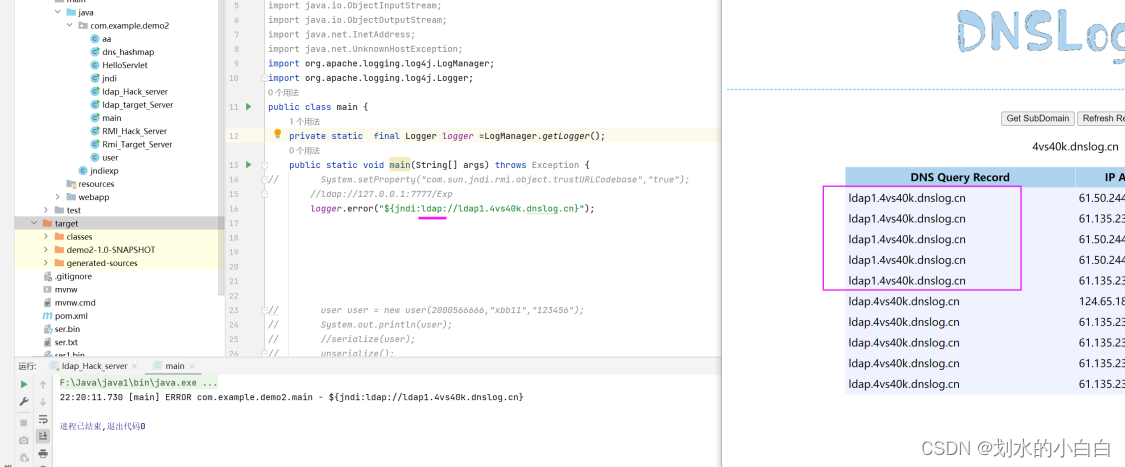Place cursor on logger.error line 16
Viewport: 1125px width, 467px height.
pyautogui.click(x=453, y=209)
